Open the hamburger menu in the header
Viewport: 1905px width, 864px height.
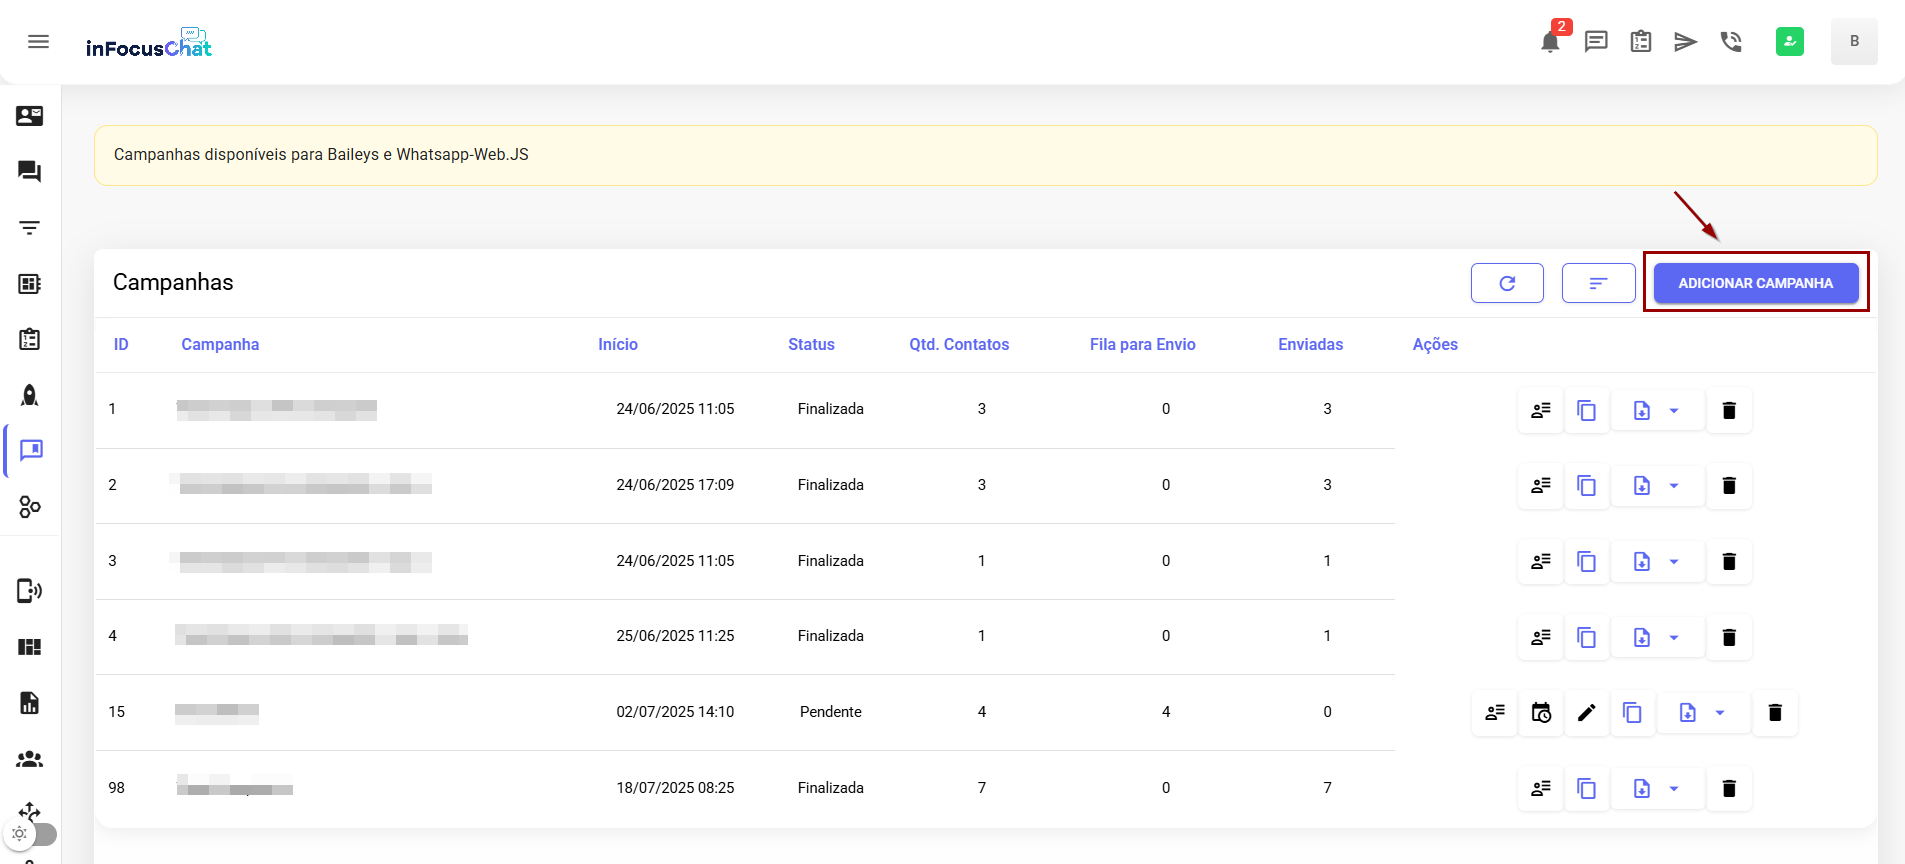(x=38, y=42)
